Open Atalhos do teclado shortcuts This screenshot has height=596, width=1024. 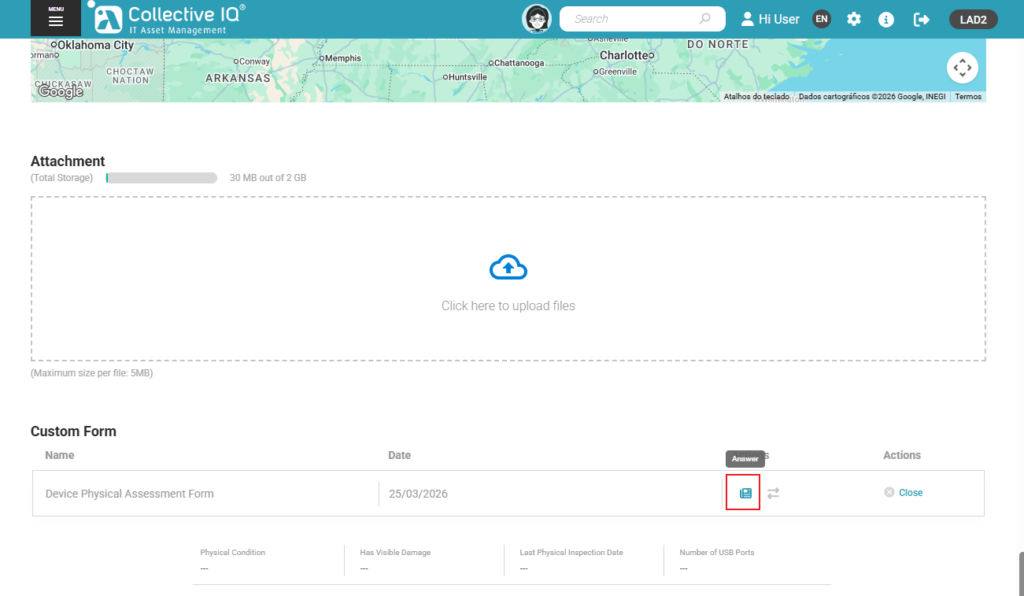tap(756, 97)
